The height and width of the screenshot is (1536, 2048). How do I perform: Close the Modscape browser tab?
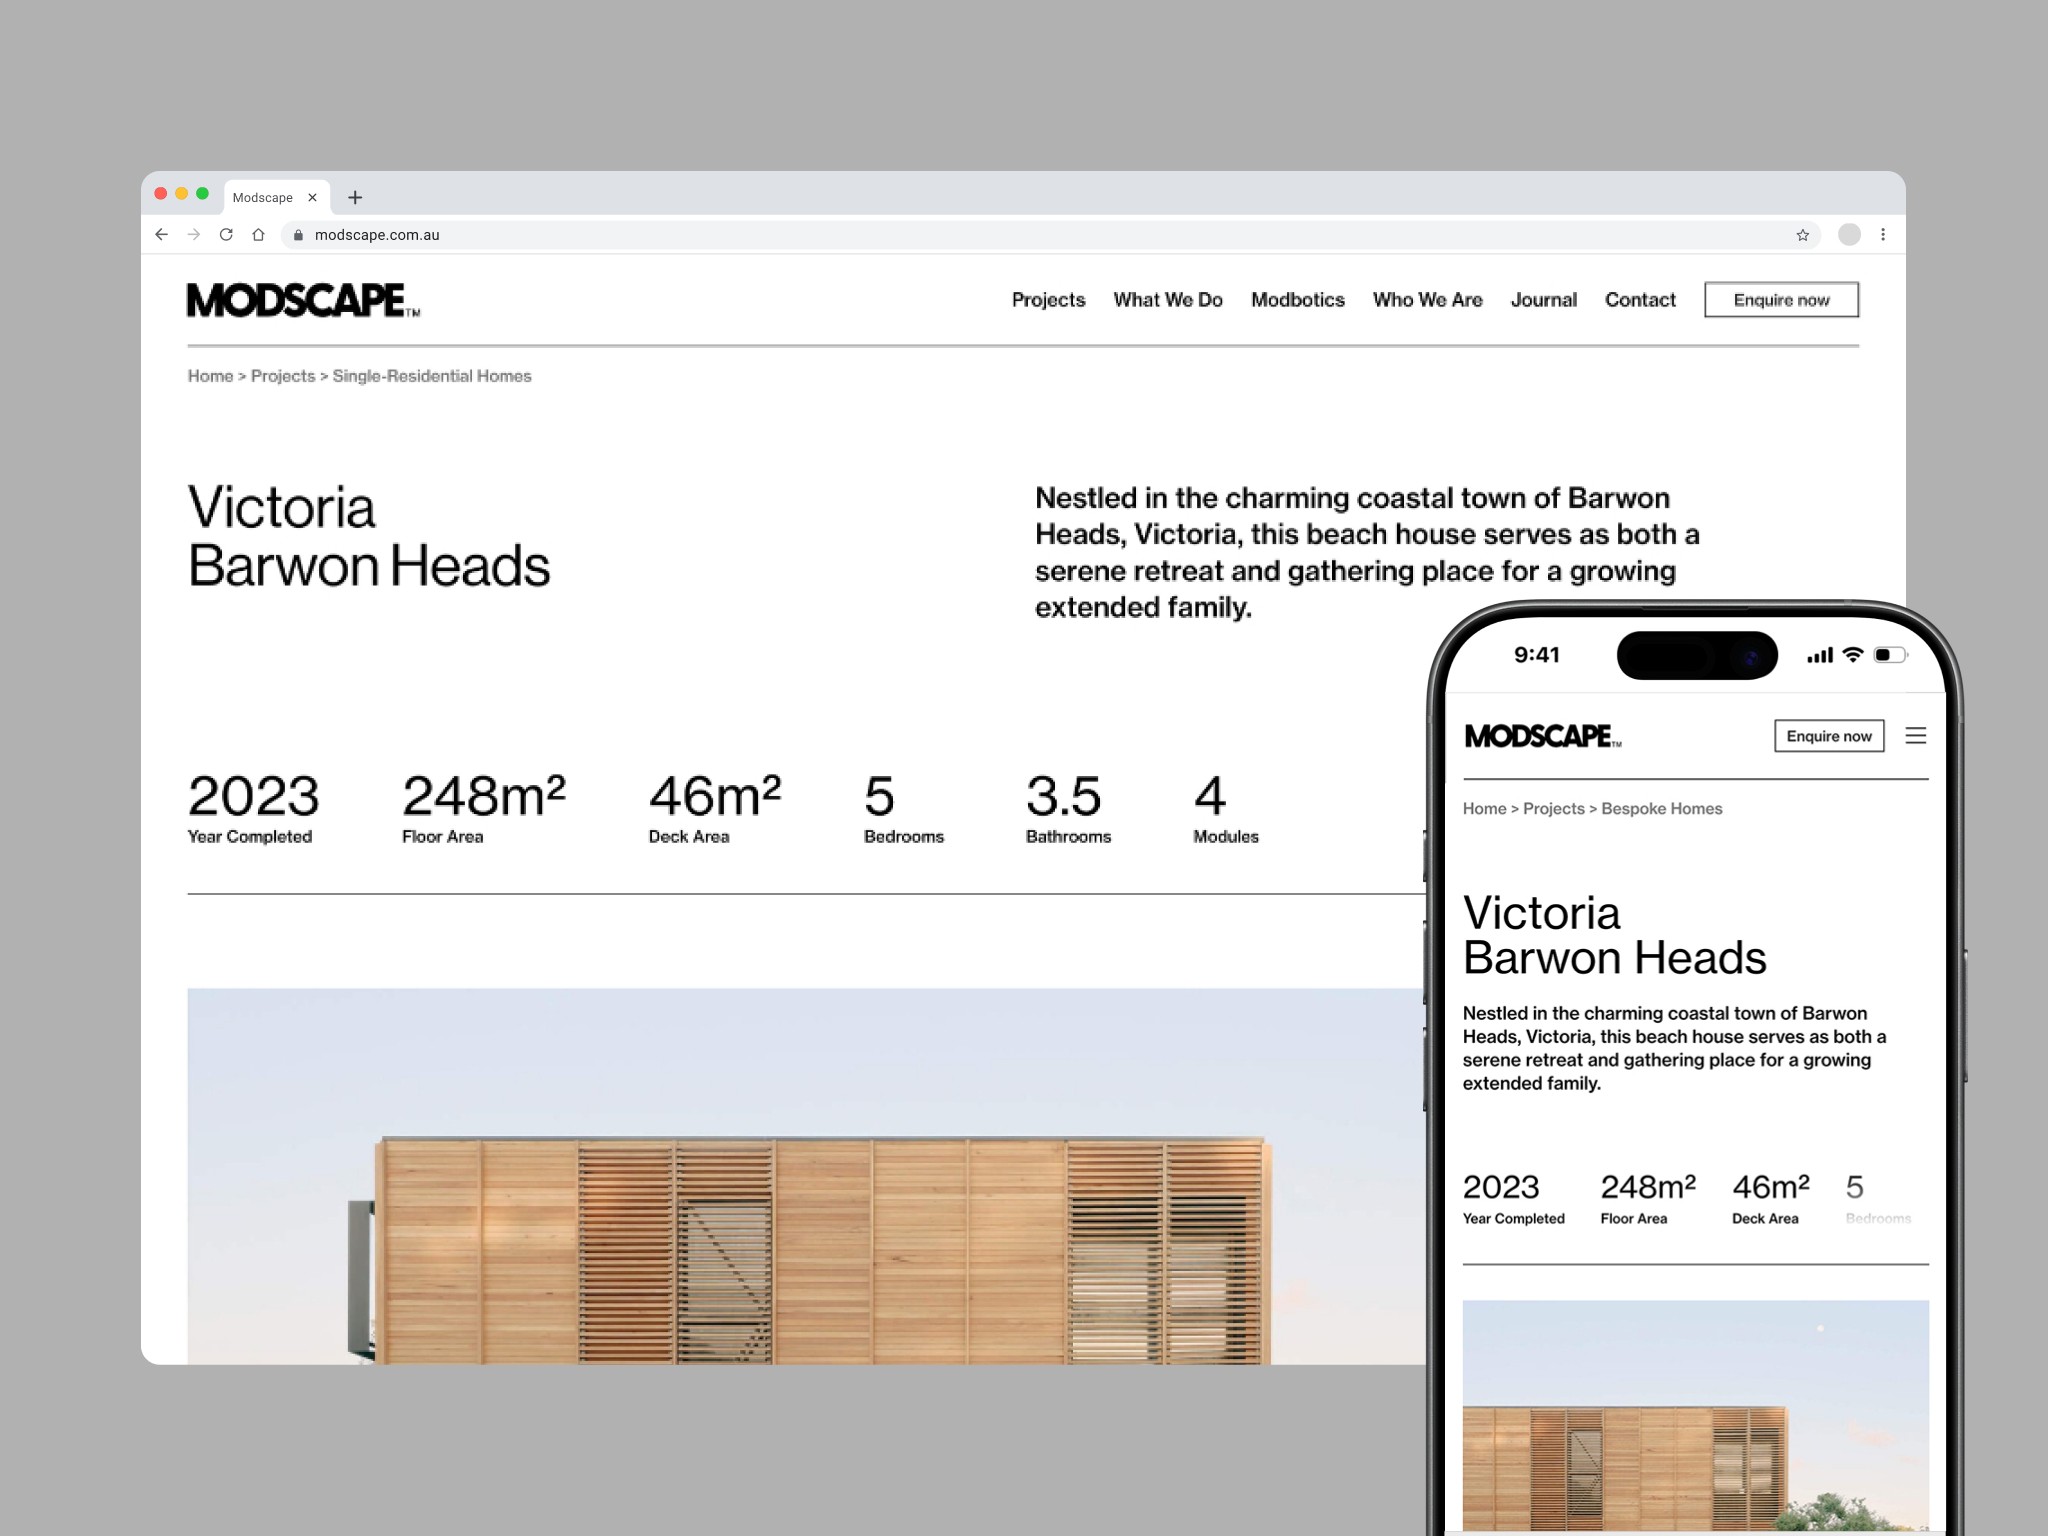(x=312, y=198)
